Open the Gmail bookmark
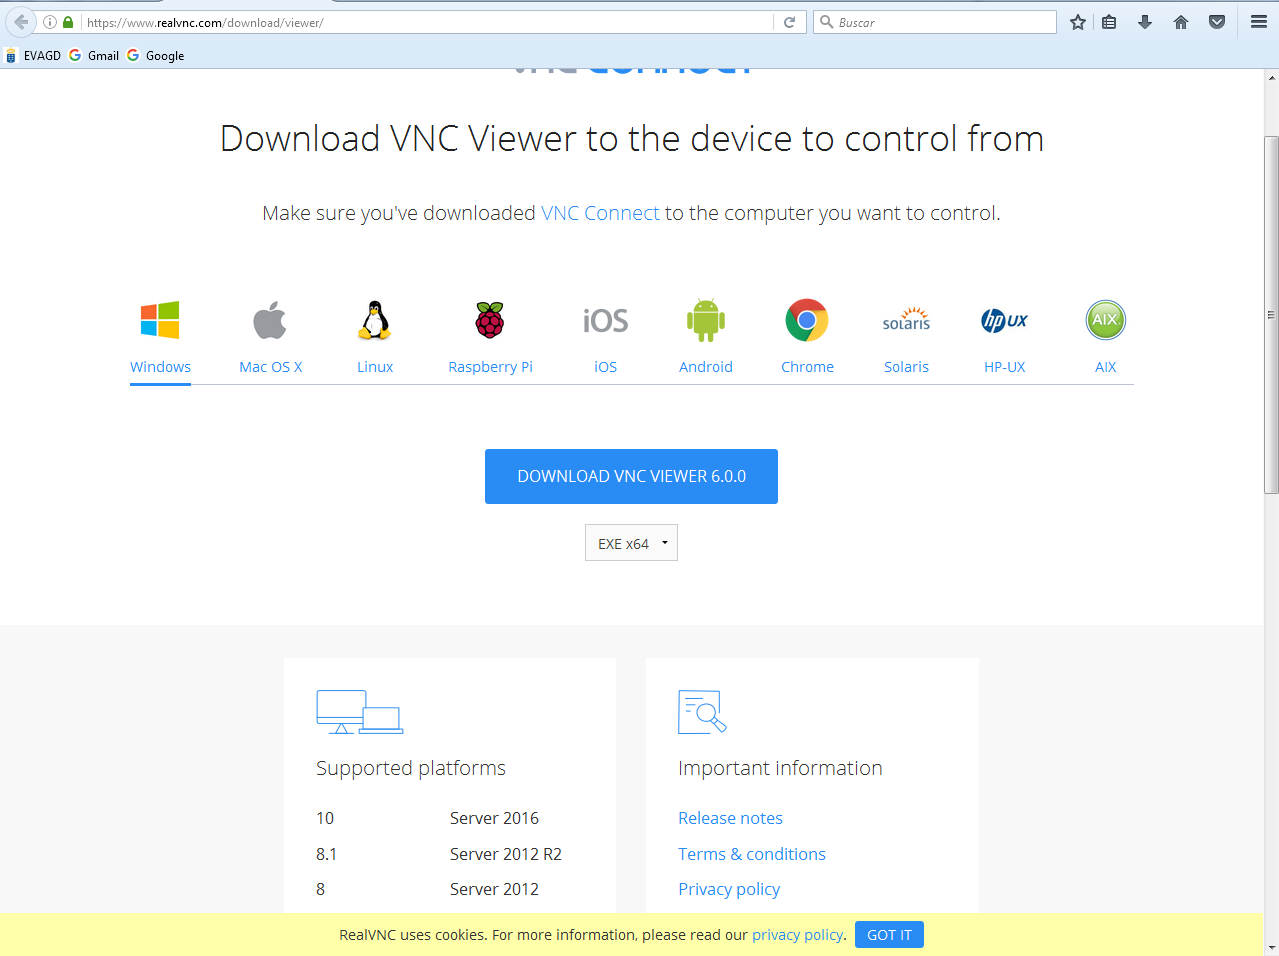Viewport: 1279px width, 956px height. (x=92, y=55)
